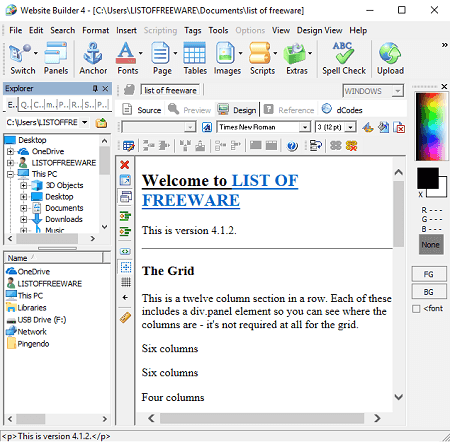Image resolution: width=450 pixels, height=442 pixels.
Task: Click the None color button
Action: tap(431, 245)
